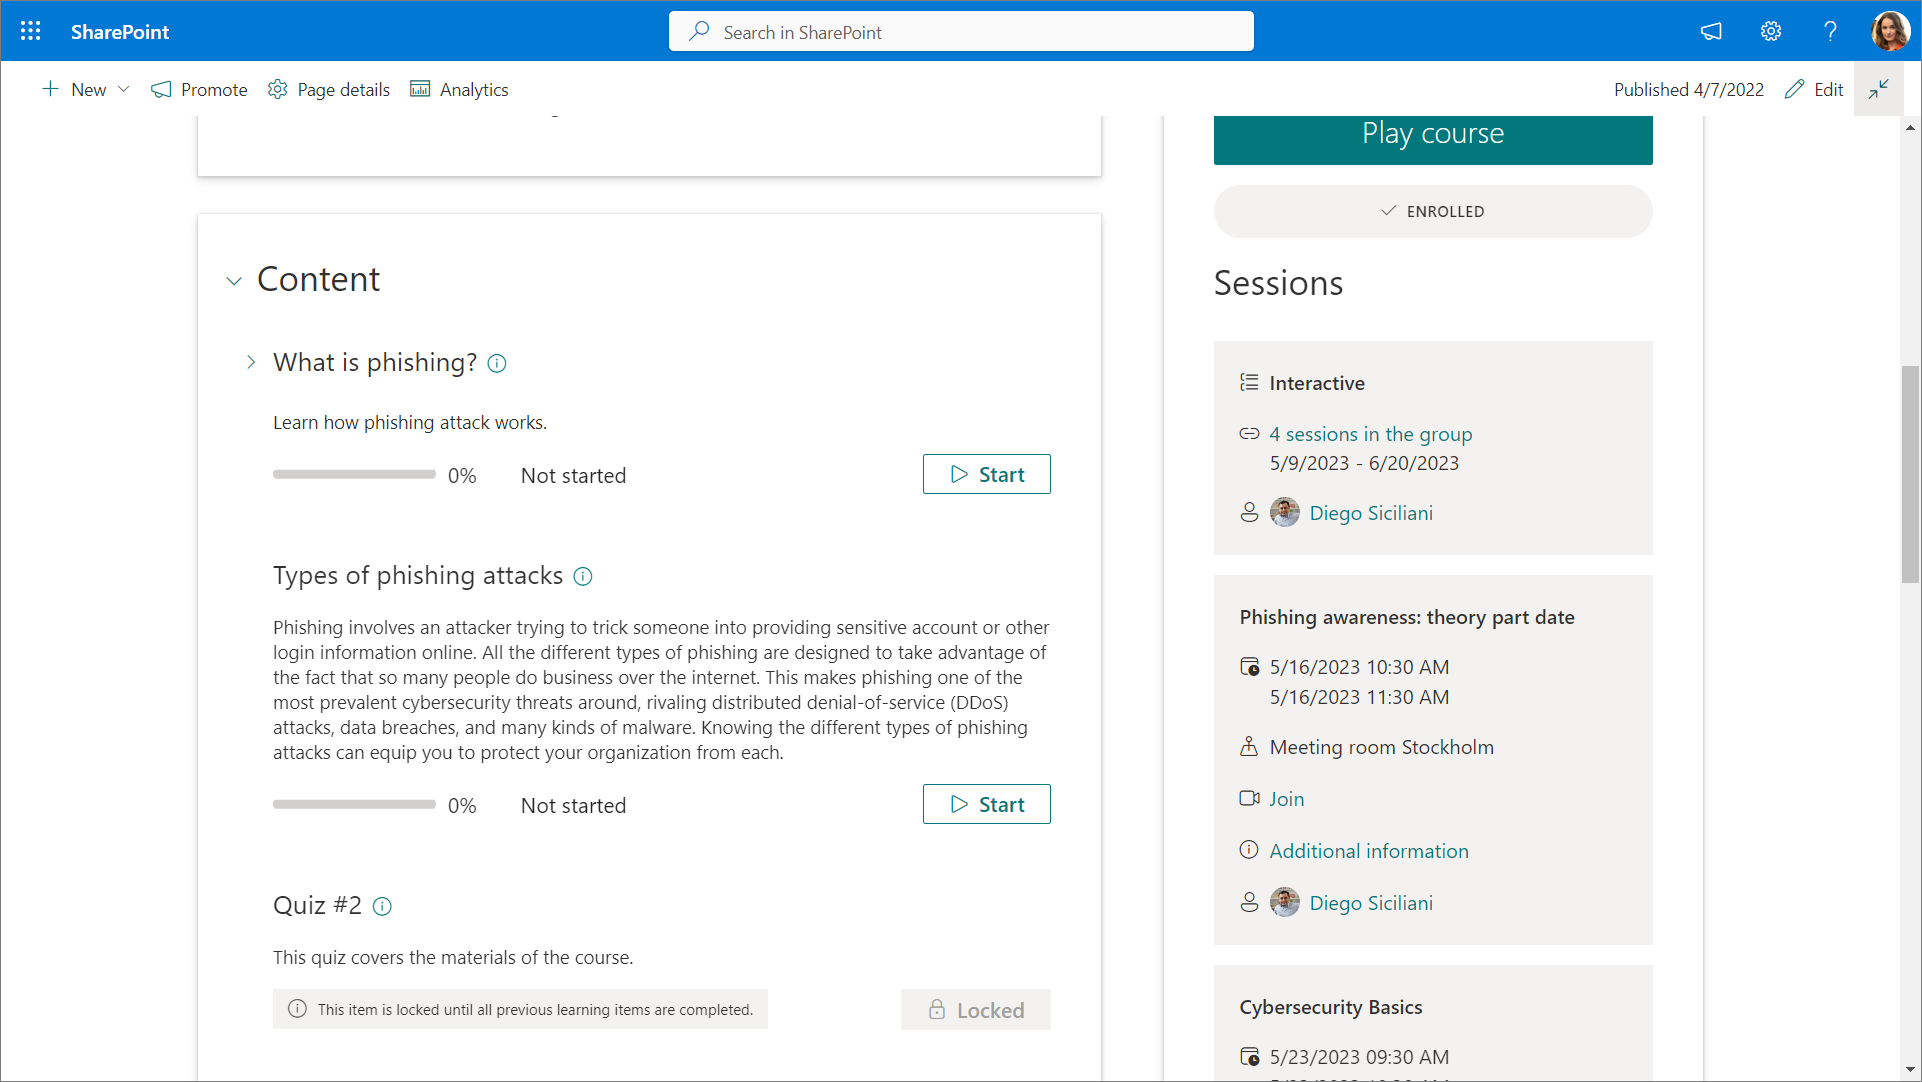Image resolution: width=1922 pixels, height=1082 pixels.
Task: Collapse the Content section
Action: [x=234, y=281]
